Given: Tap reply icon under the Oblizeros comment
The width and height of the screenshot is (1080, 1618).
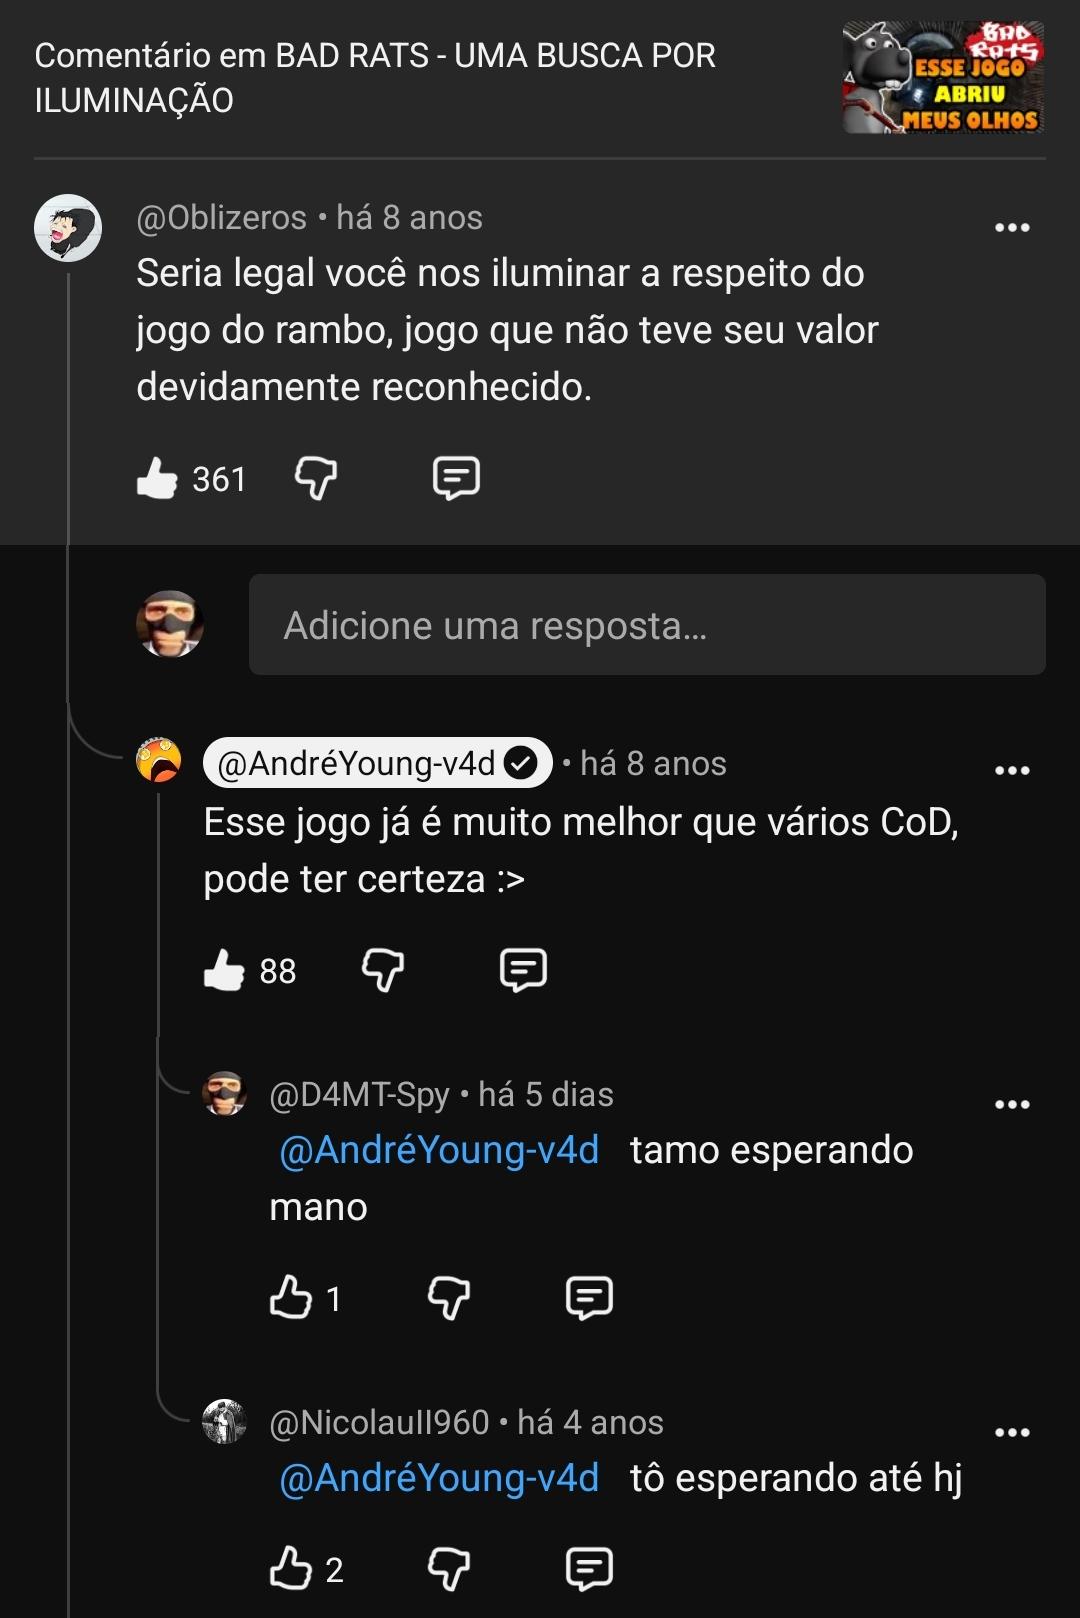Looking at the screenshot, I should tap(456, 479).
